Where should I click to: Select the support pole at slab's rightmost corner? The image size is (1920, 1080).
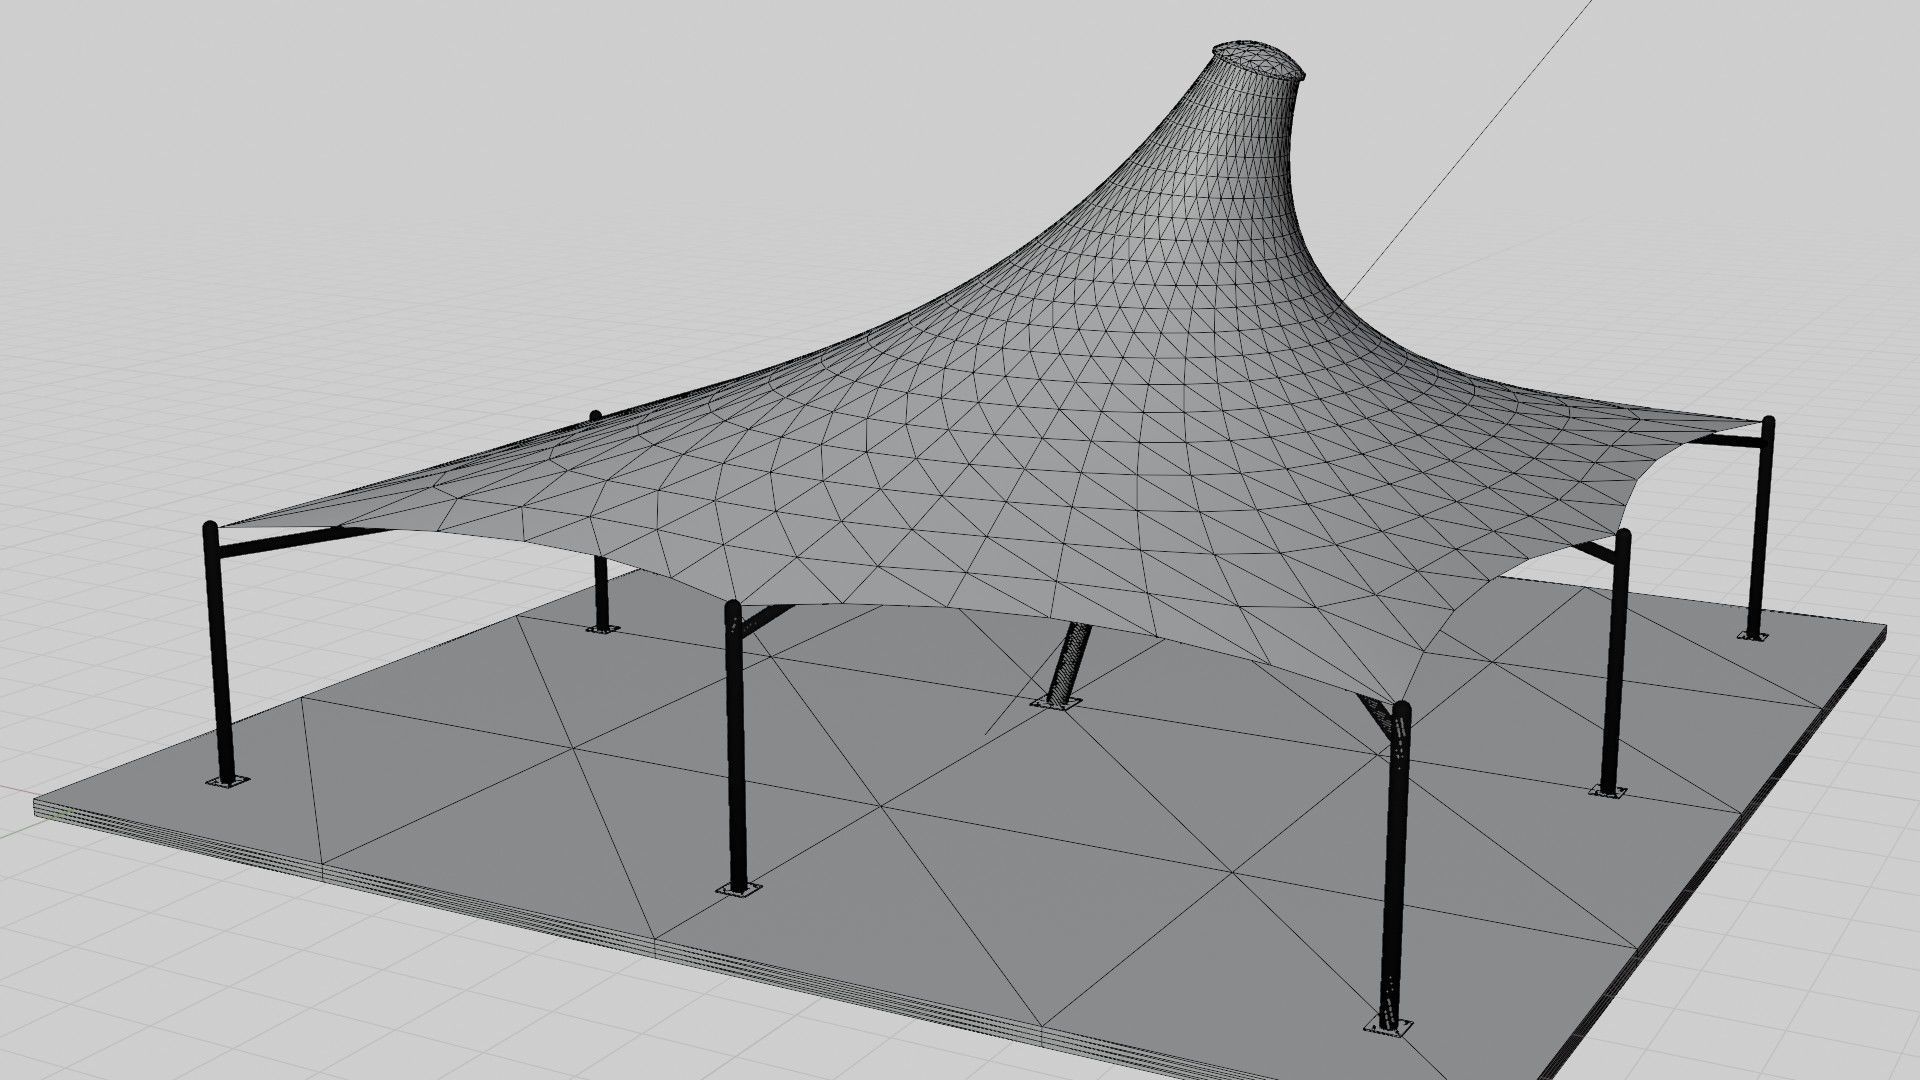tap(1760, 527)
